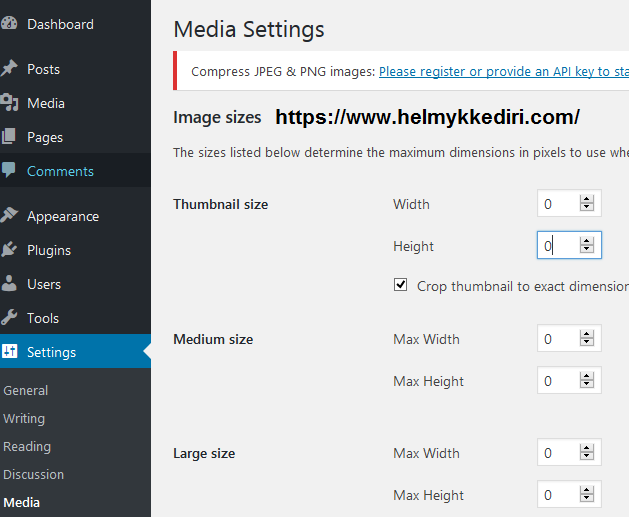The image size is (629, 517).
Task: Go to Reading settings page
Action: (x=27, y=446)
